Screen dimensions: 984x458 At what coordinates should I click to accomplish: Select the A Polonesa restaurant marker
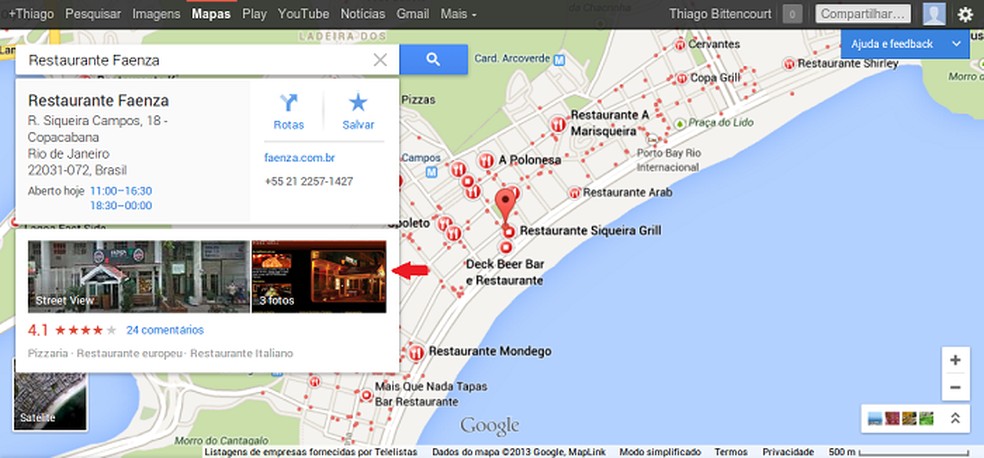pyautogui.click(x=485, y=161)
